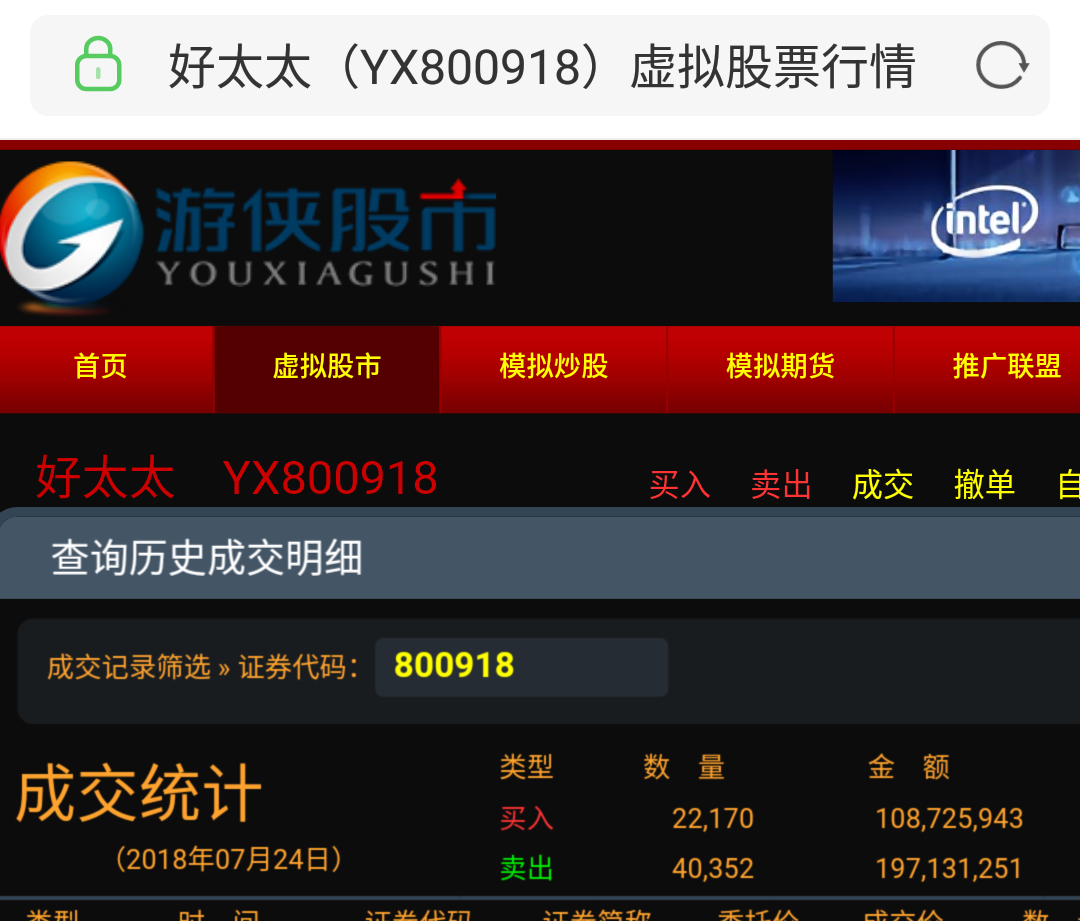Click the 好太太 stock name
This screenshot has width=1080, height=921.
(x=105, y=478)
